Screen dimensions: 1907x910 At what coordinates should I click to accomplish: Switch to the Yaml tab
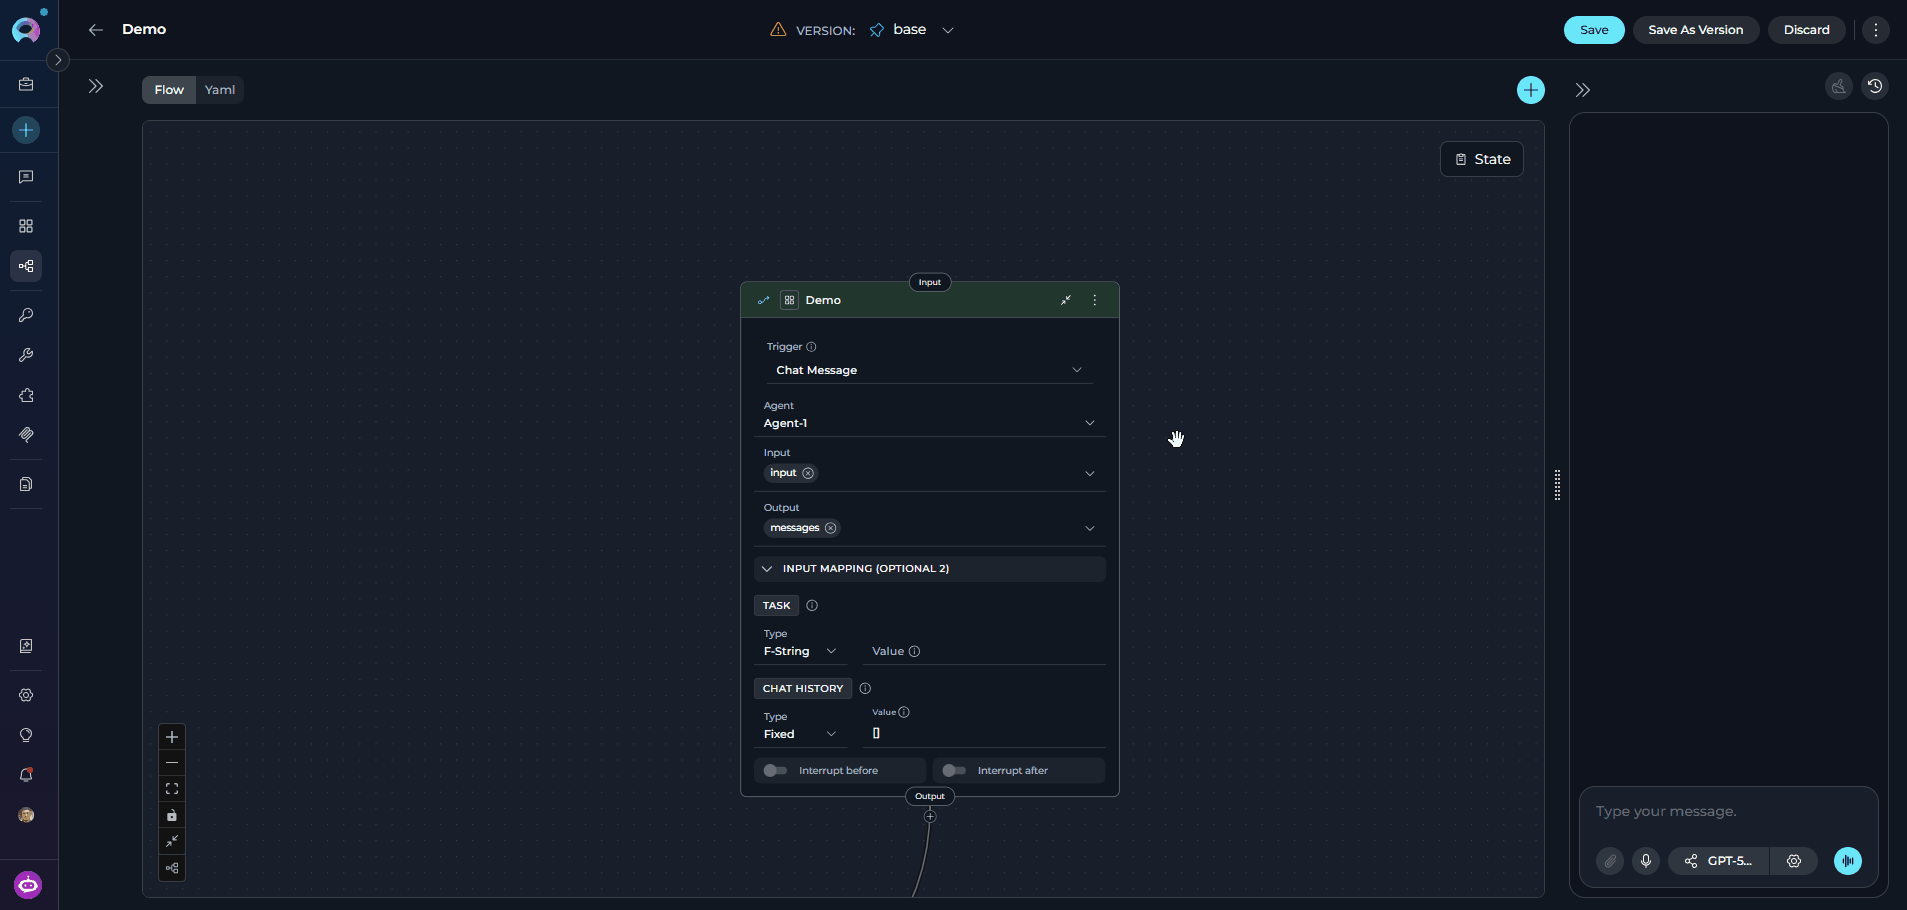point(220,90)
